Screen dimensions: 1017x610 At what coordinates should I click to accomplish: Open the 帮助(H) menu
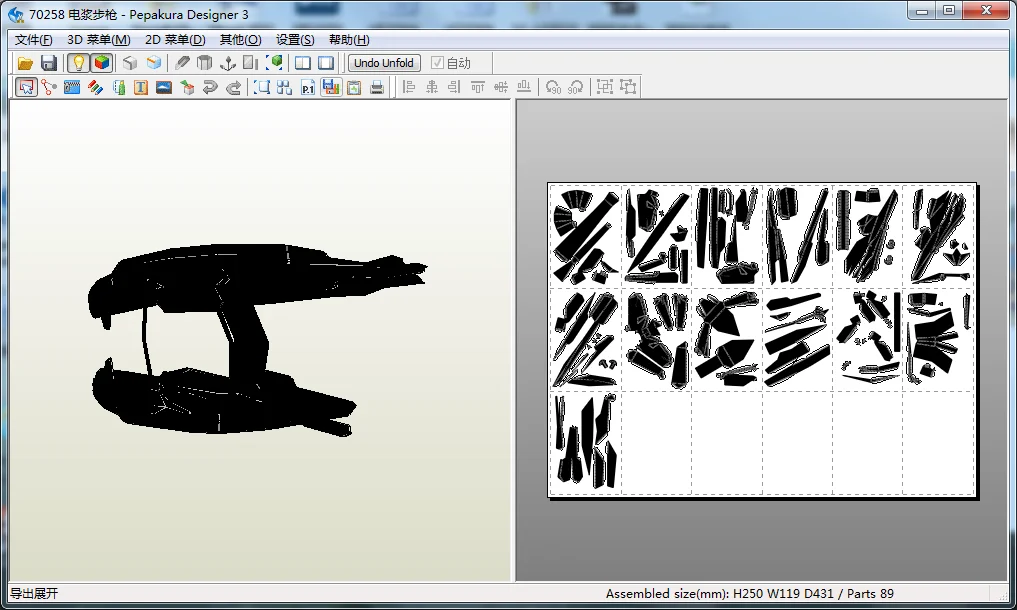pos(349,40)
